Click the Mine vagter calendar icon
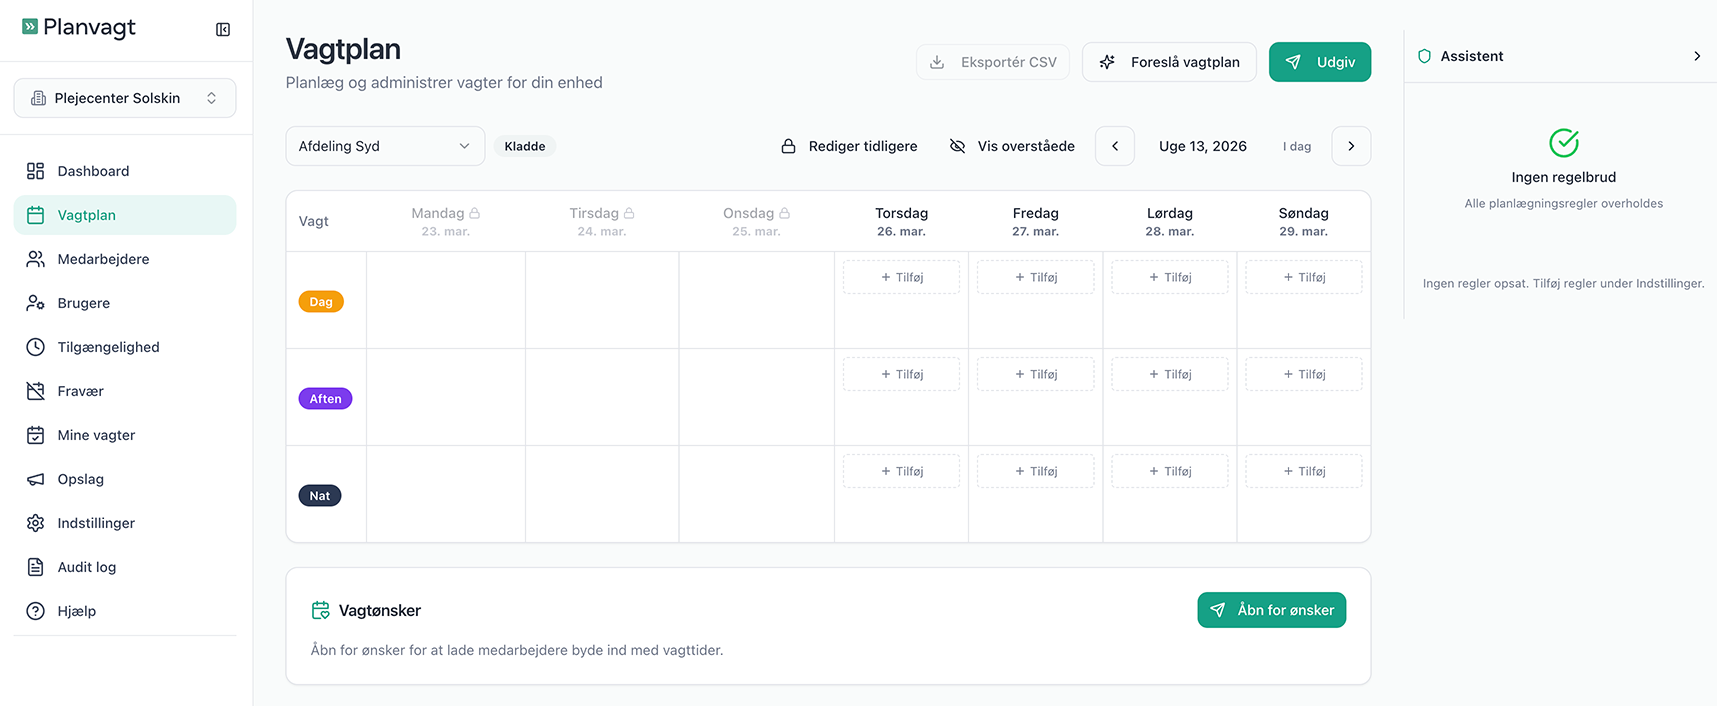The height and width of the screenshot is (706, 1717). tap(36, 435)
